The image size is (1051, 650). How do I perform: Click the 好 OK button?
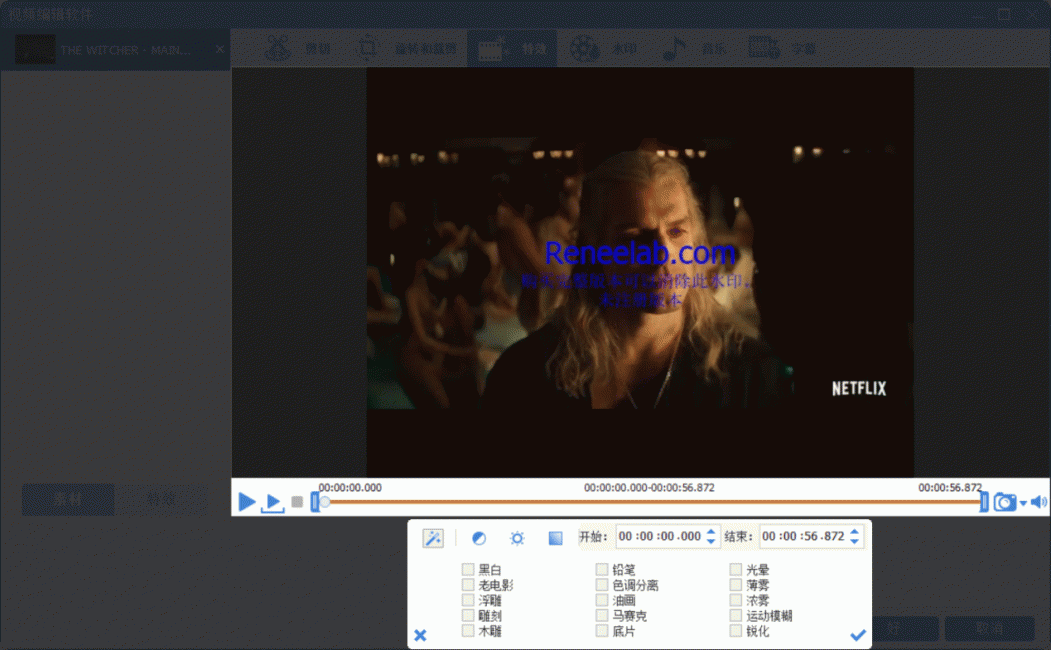pos(893,629)
